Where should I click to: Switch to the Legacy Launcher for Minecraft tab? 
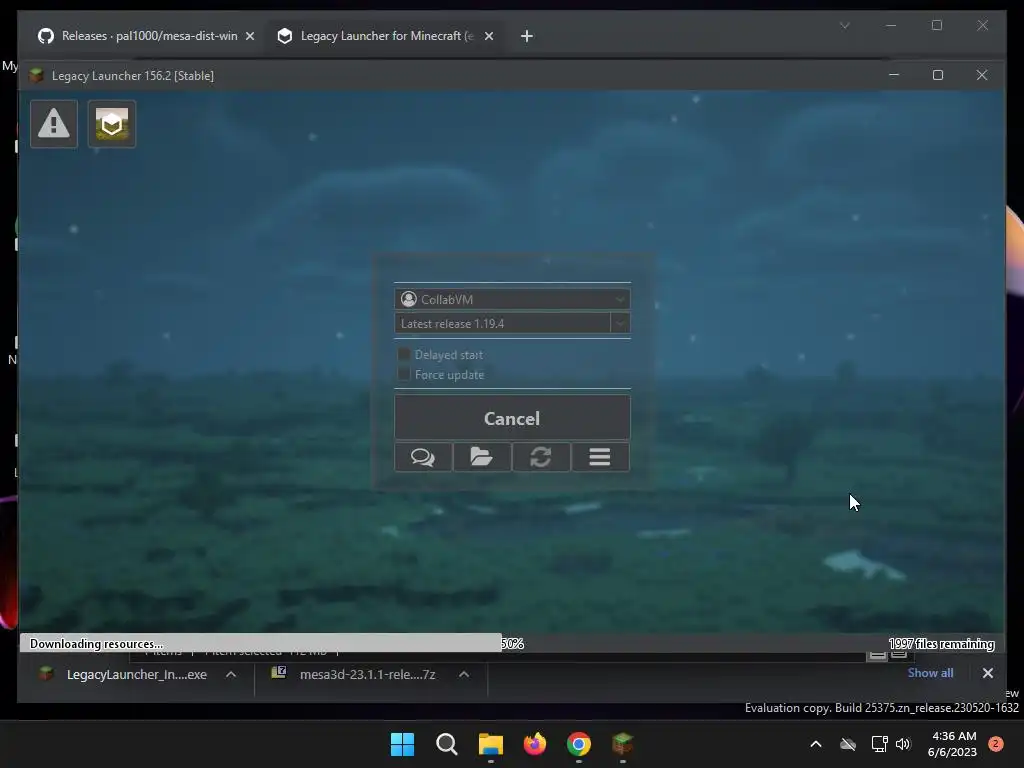(385, 36)
